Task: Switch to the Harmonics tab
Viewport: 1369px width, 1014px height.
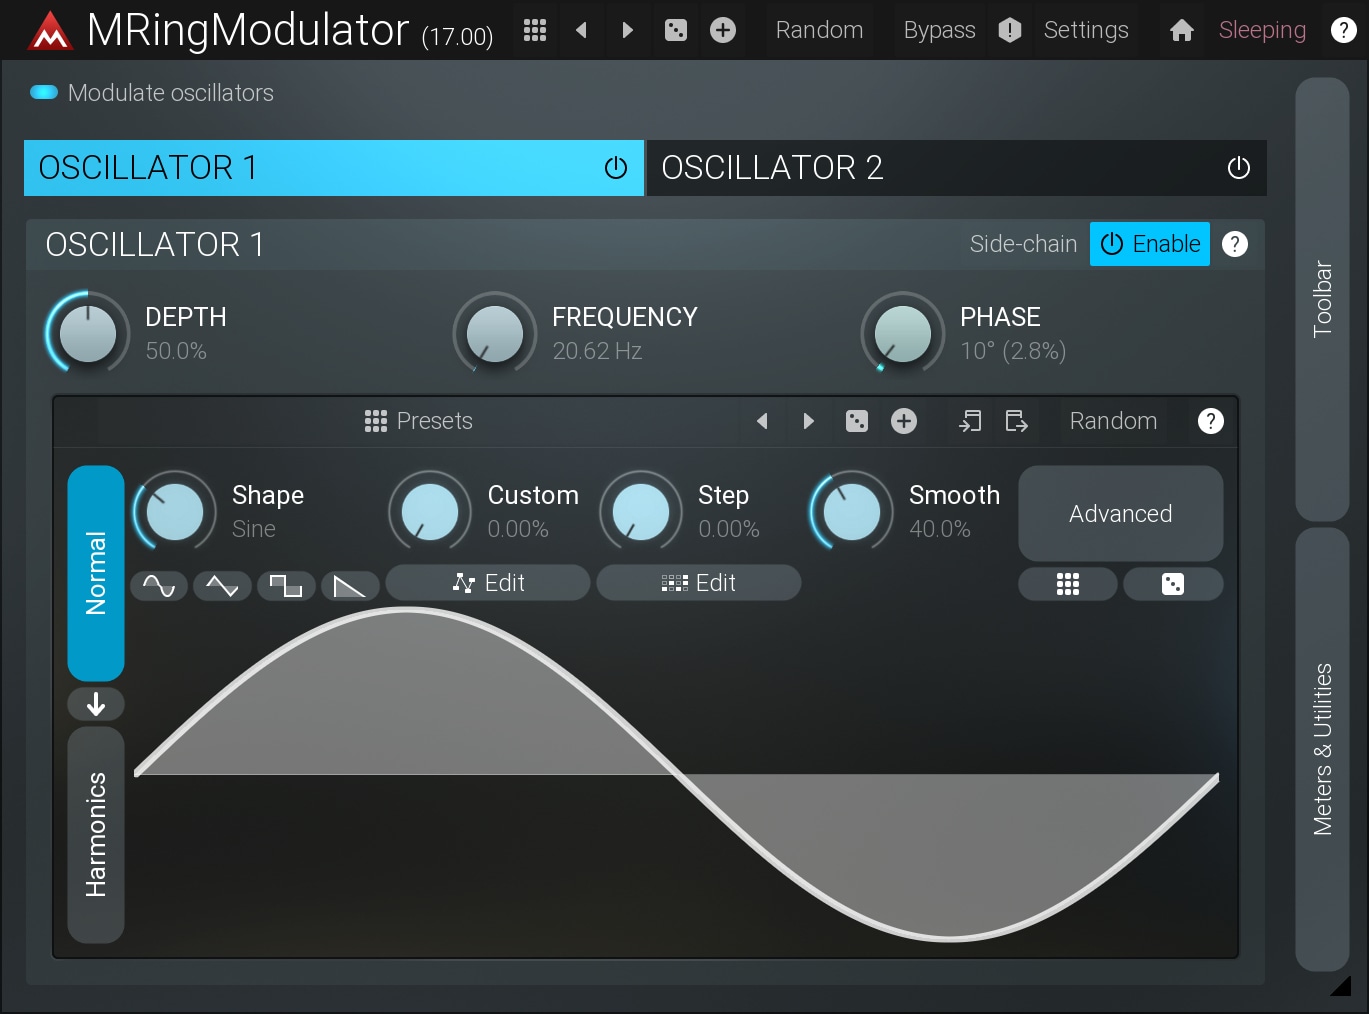Action: coord(96,834)
